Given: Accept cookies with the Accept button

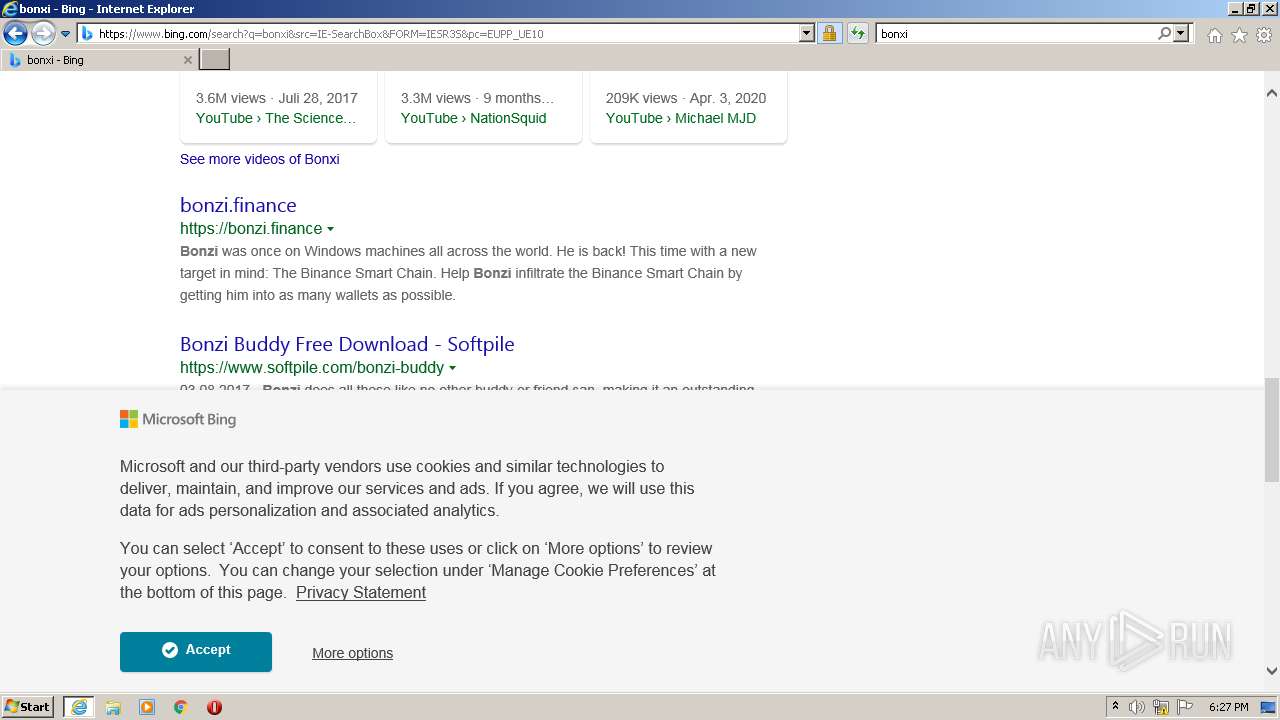Looking at the screenshot, I should point(196,651).
